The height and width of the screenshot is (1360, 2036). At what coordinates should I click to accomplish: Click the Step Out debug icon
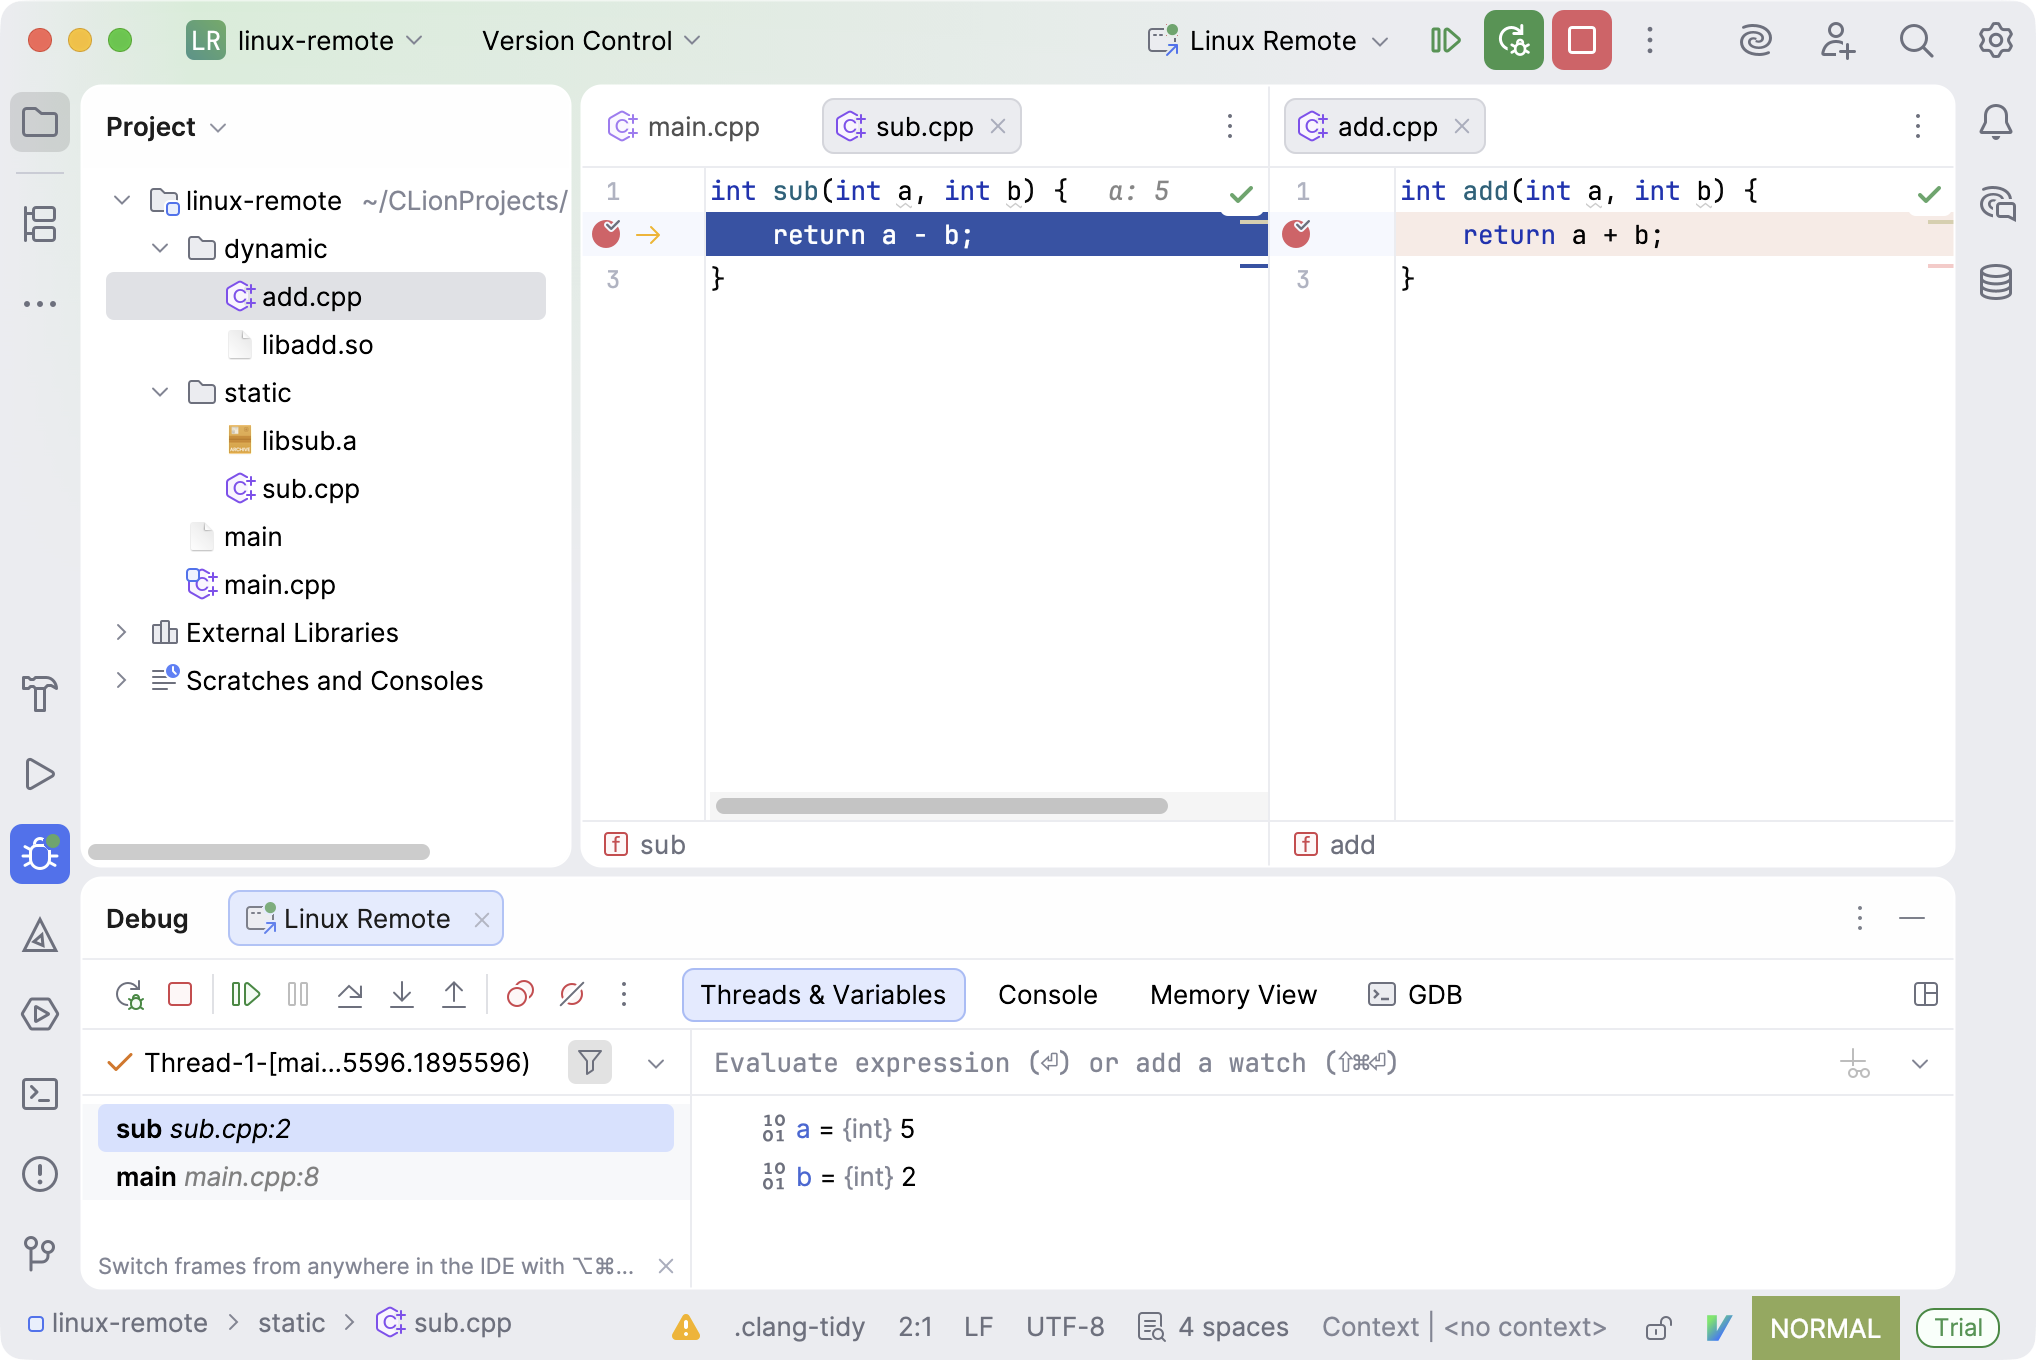(x=454, y=994)
